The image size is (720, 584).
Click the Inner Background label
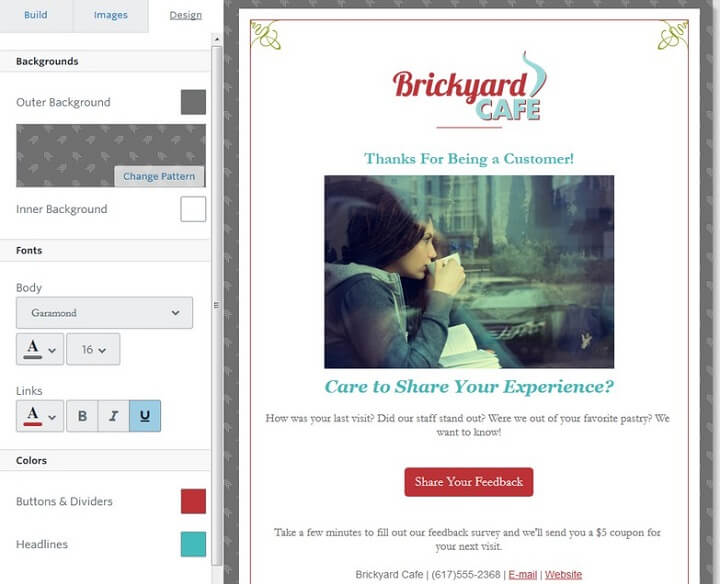pyautogui.click(x=62, y=209)
